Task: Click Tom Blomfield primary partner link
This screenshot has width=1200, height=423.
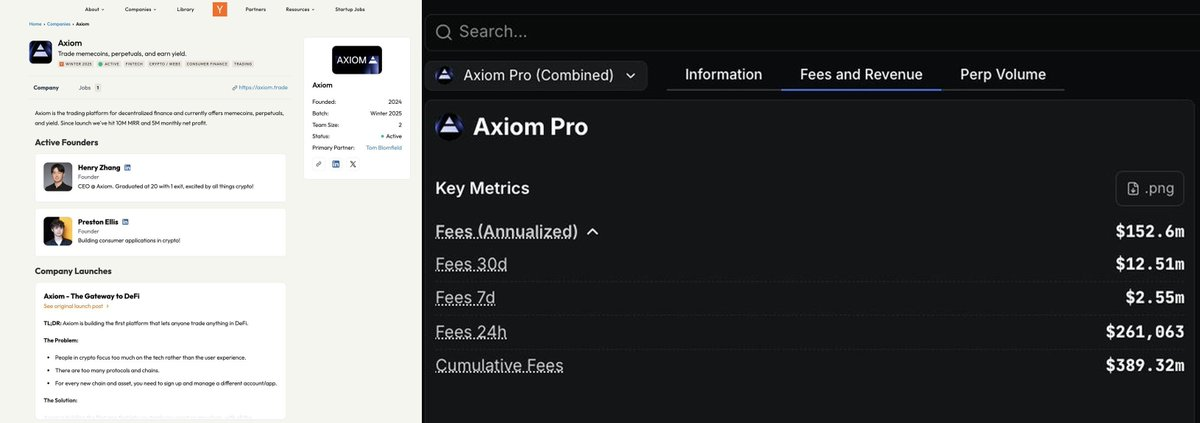Action: click(x=383, y=147)
